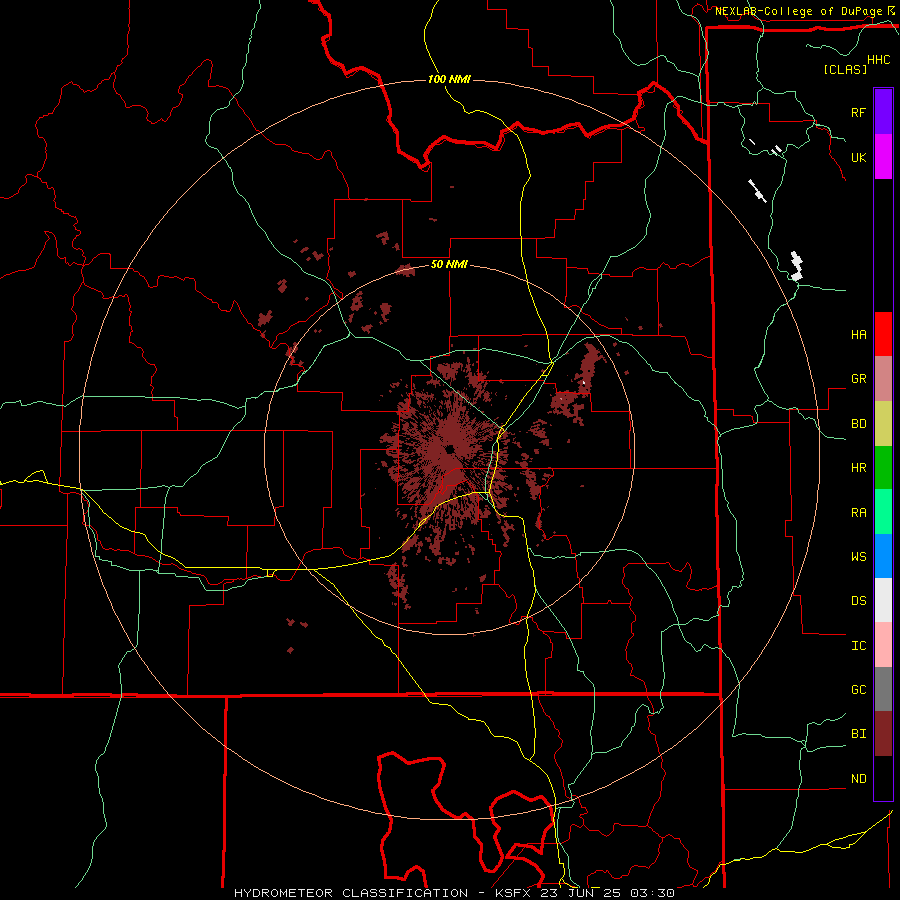This screenshot has width=900, height=900.
Task: Click the KSFX station identifier
Action: (x=513, y=893)
